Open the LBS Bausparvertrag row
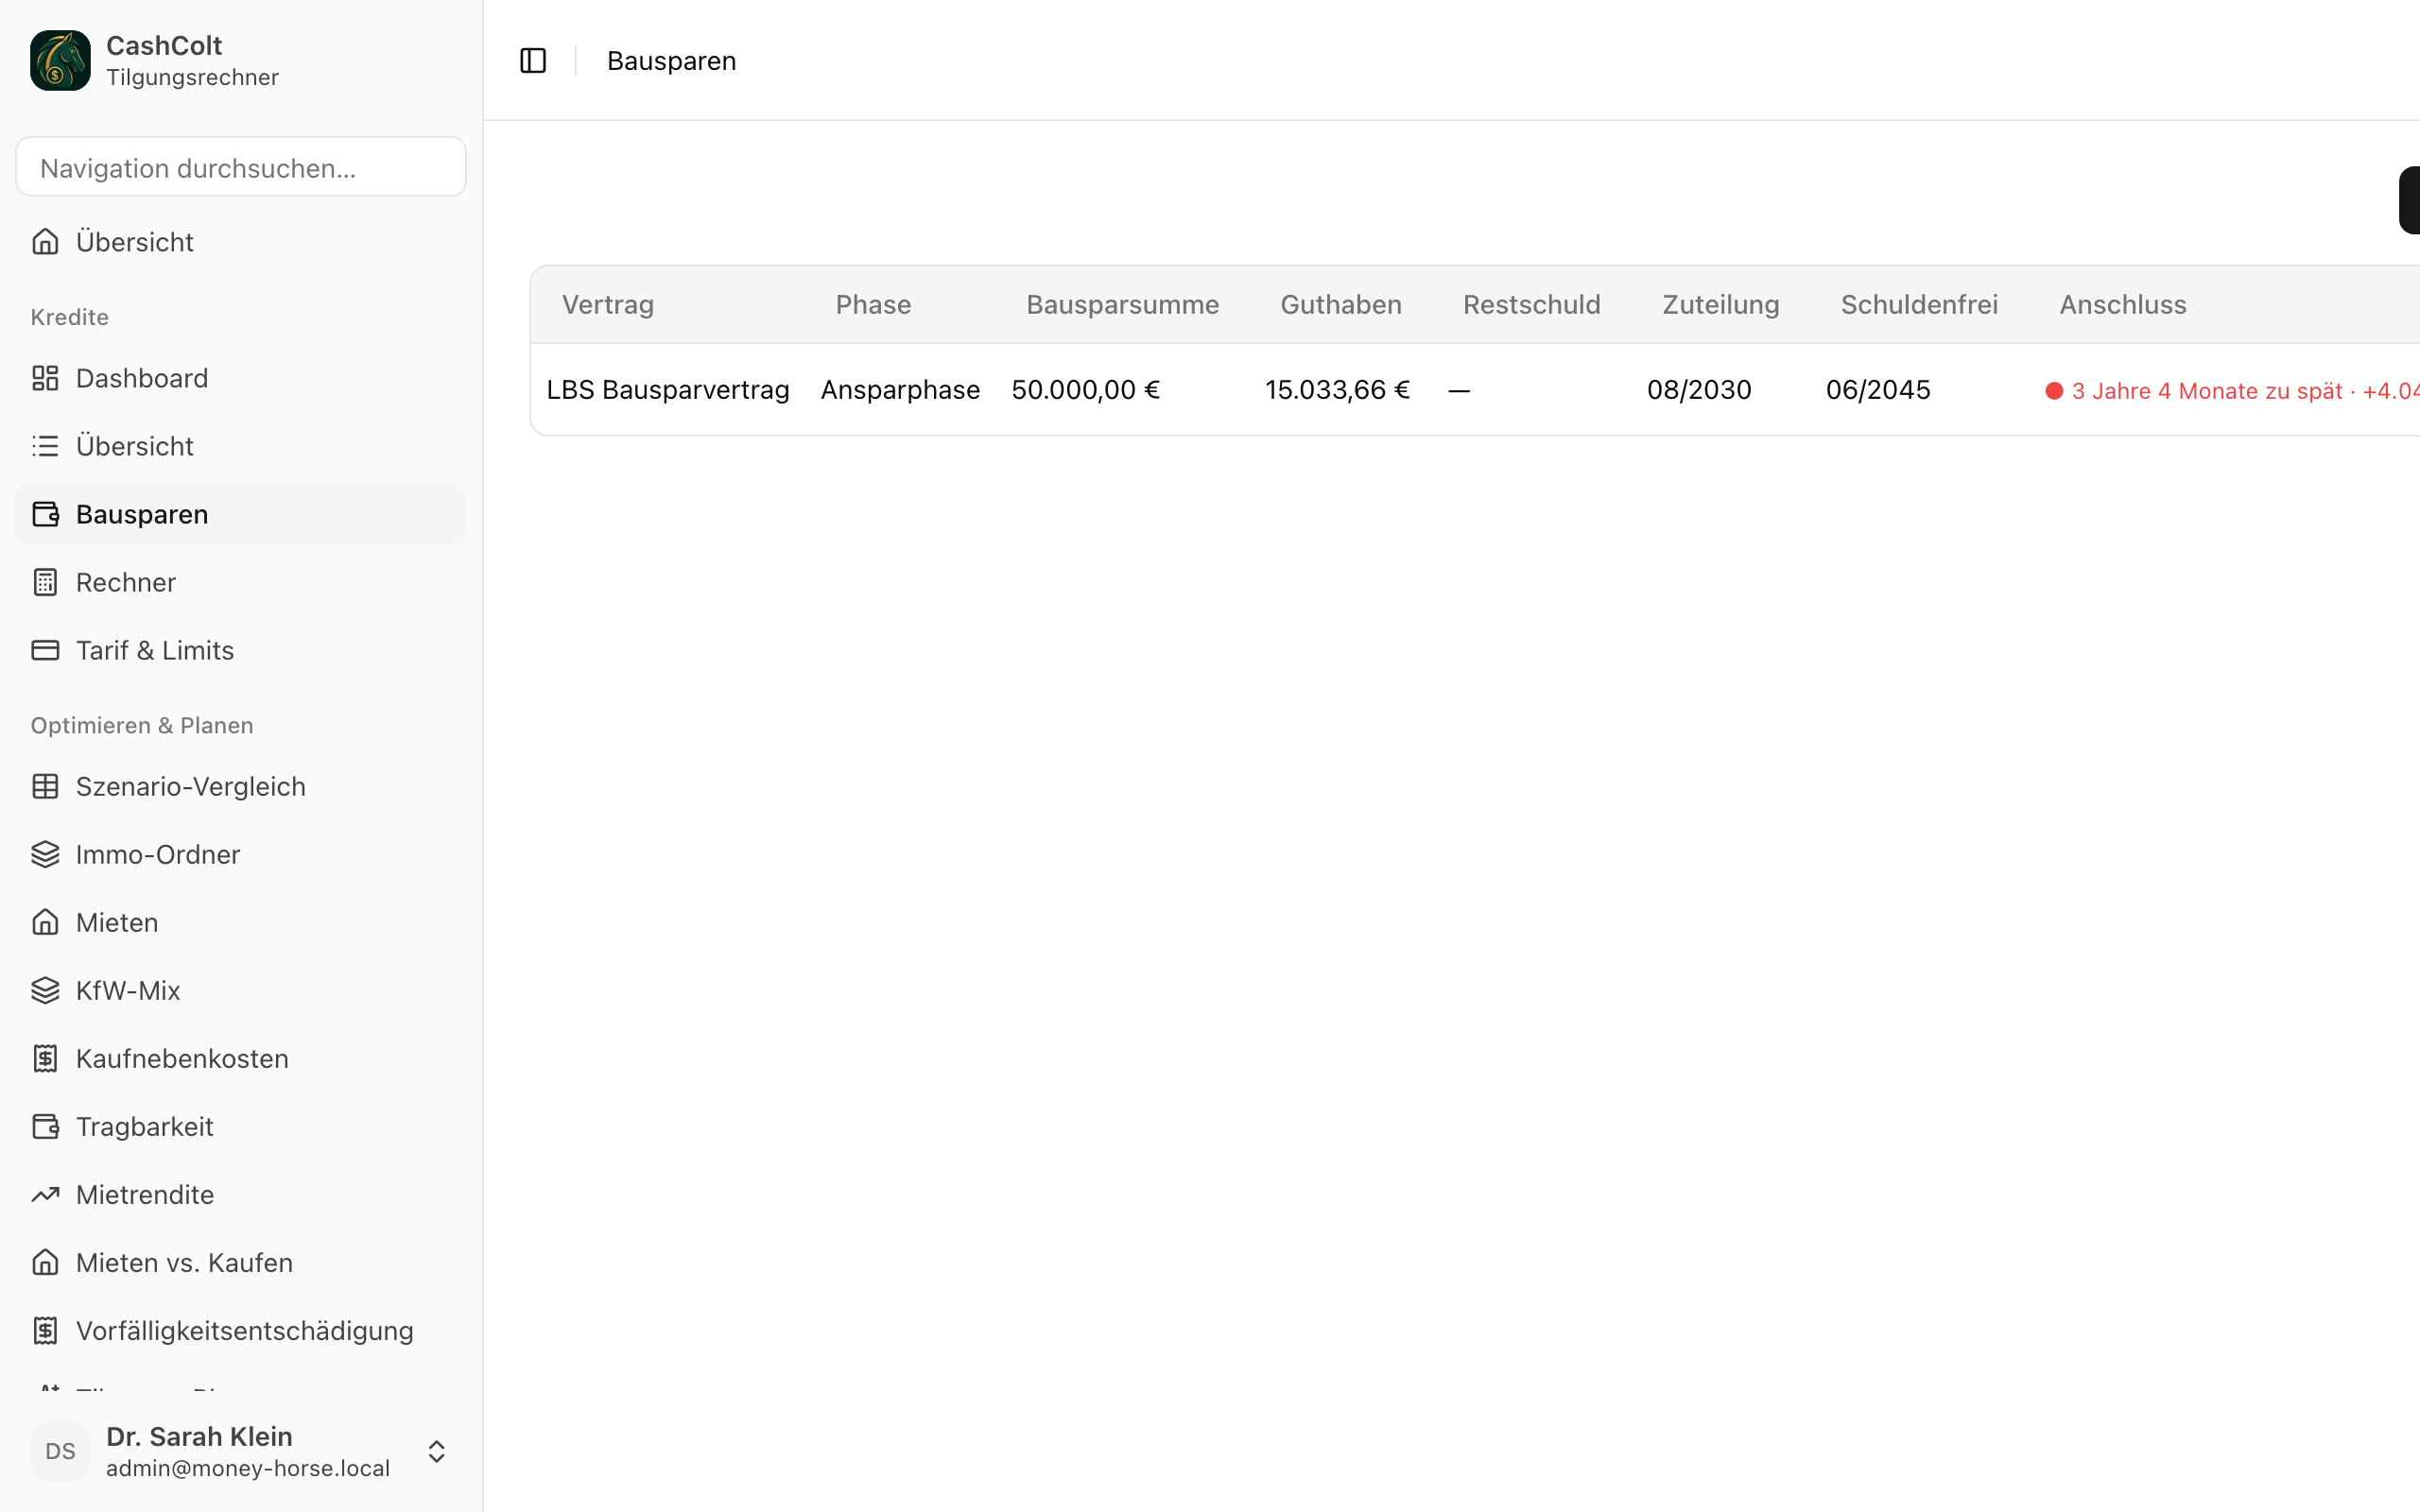Viewport: 2420px width, 1512px height. coord(1475,389)
